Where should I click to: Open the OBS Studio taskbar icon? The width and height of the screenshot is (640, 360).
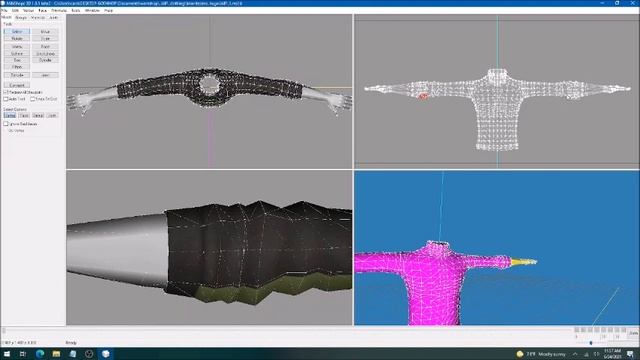pyautogui.click(x=89, y=354)
